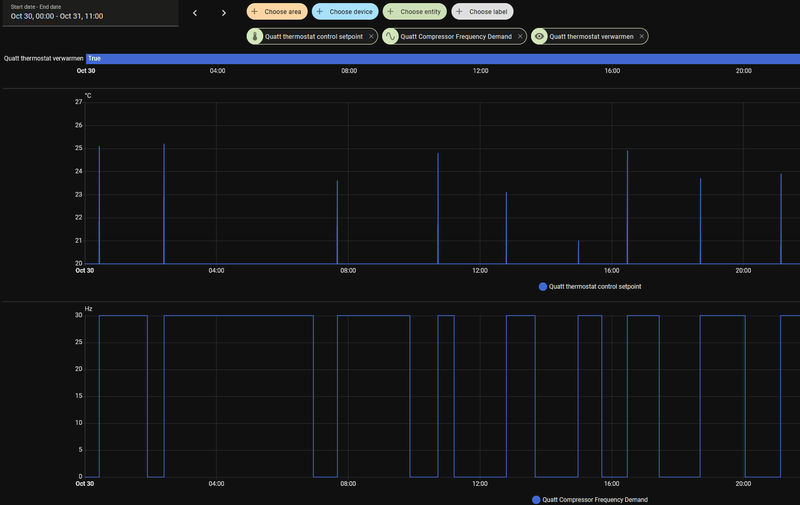The width and height of the screenshot is (800, 505).
Task: Click the Choose label button
Action: (x=482, y=11)
